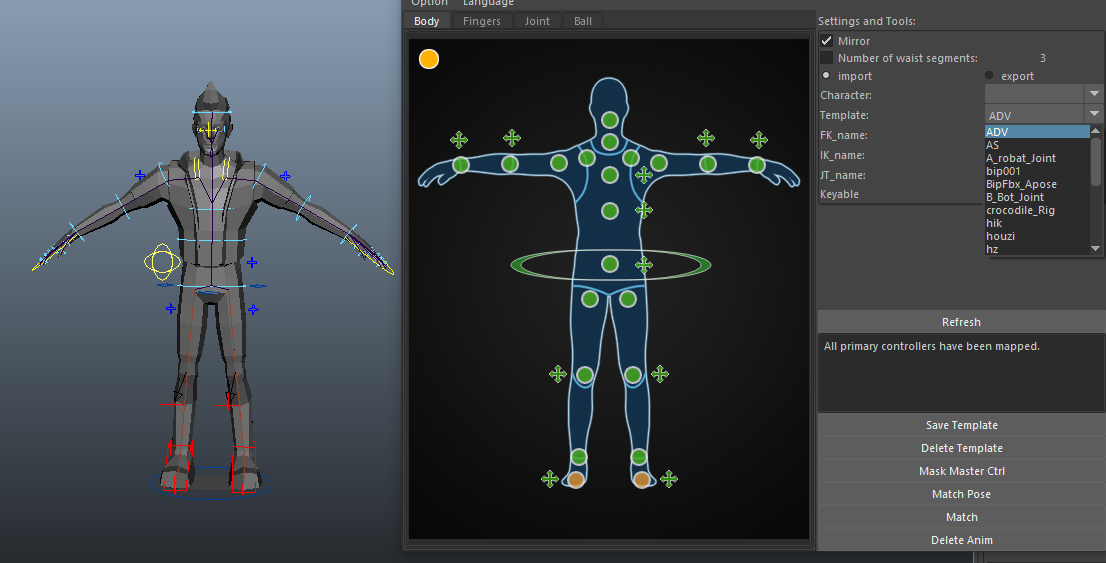Click the move-arrows icon beside the chest circle
1106x563 pixels.
pos(643,174)
